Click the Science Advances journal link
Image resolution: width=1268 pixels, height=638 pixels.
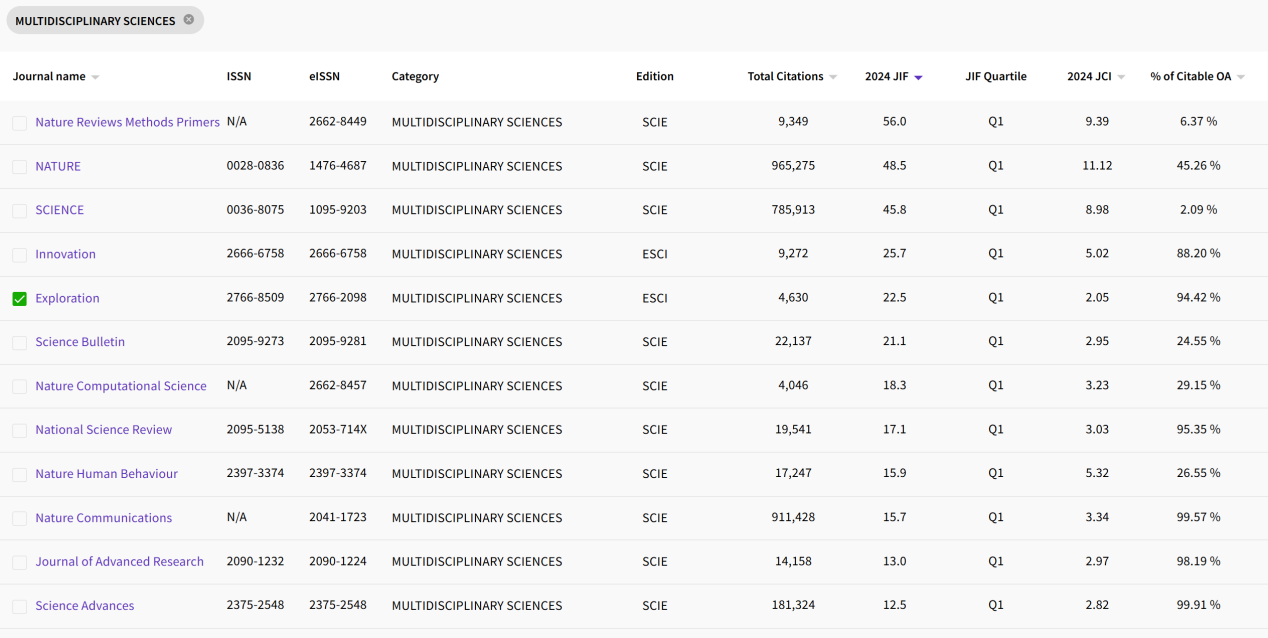(84, 606)
